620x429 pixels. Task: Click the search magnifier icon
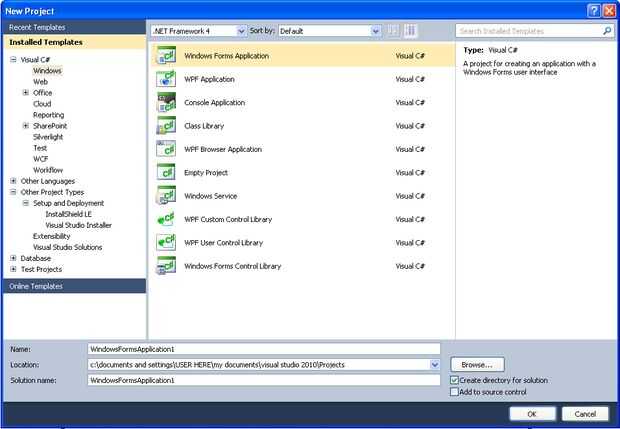[x=607, y=30]
